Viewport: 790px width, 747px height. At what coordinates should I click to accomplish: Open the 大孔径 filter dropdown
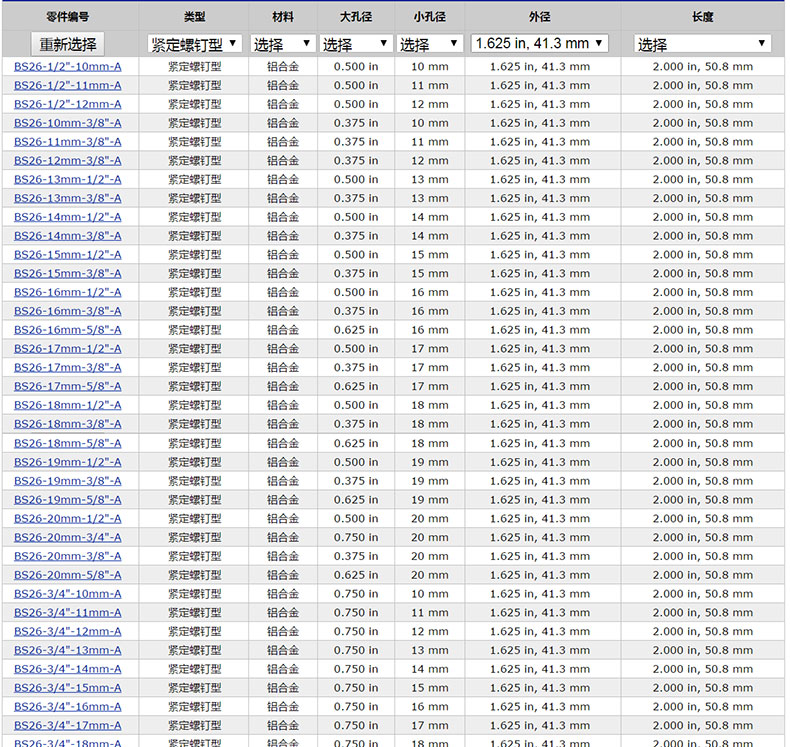tap(355, 44)
